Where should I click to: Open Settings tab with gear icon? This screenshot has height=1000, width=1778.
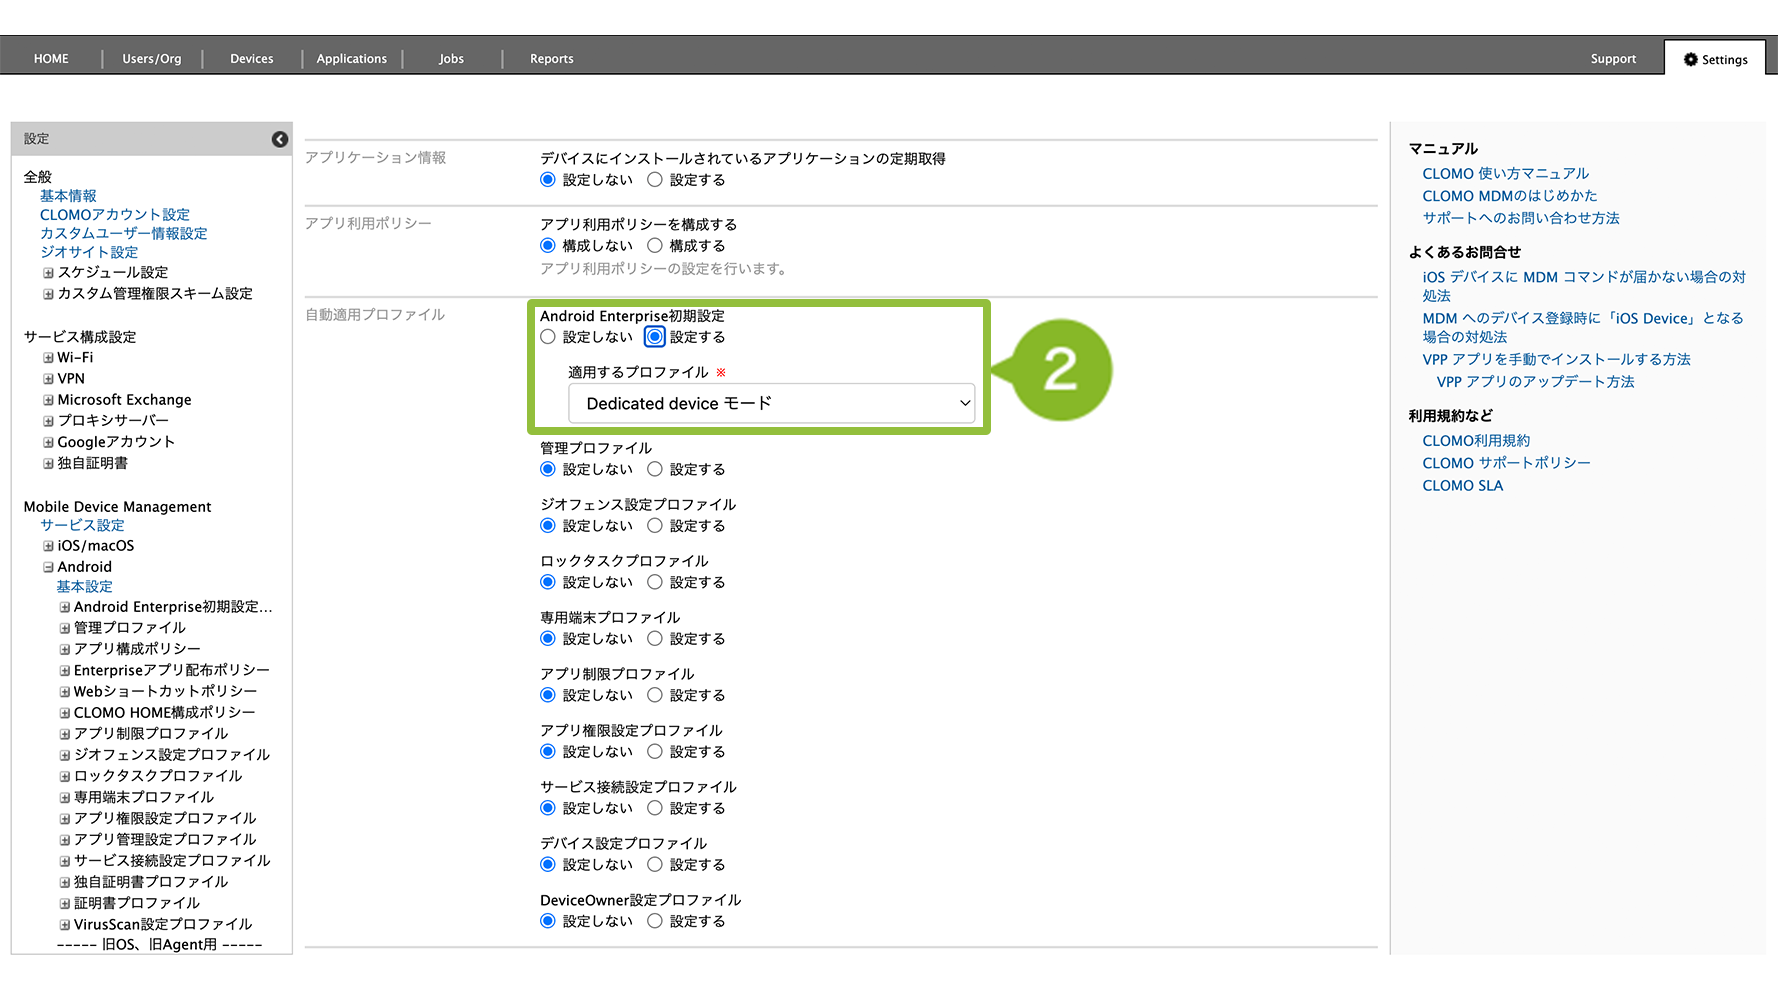[x=1715, y=59]
